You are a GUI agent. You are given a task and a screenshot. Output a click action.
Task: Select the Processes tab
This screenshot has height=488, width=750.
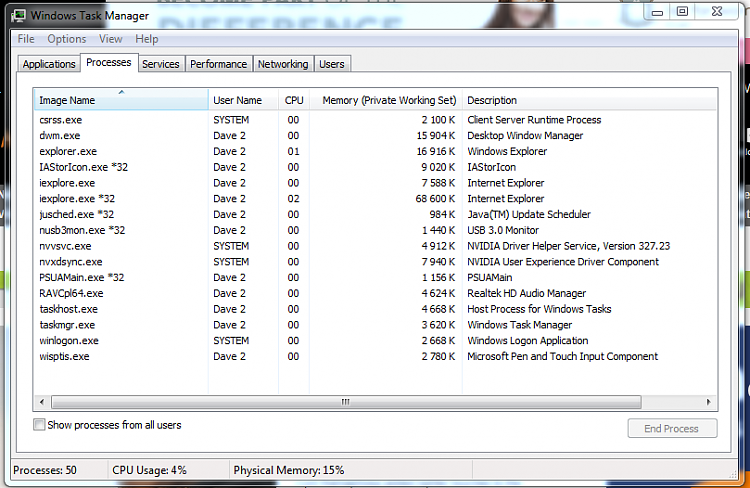coord(109,62)
